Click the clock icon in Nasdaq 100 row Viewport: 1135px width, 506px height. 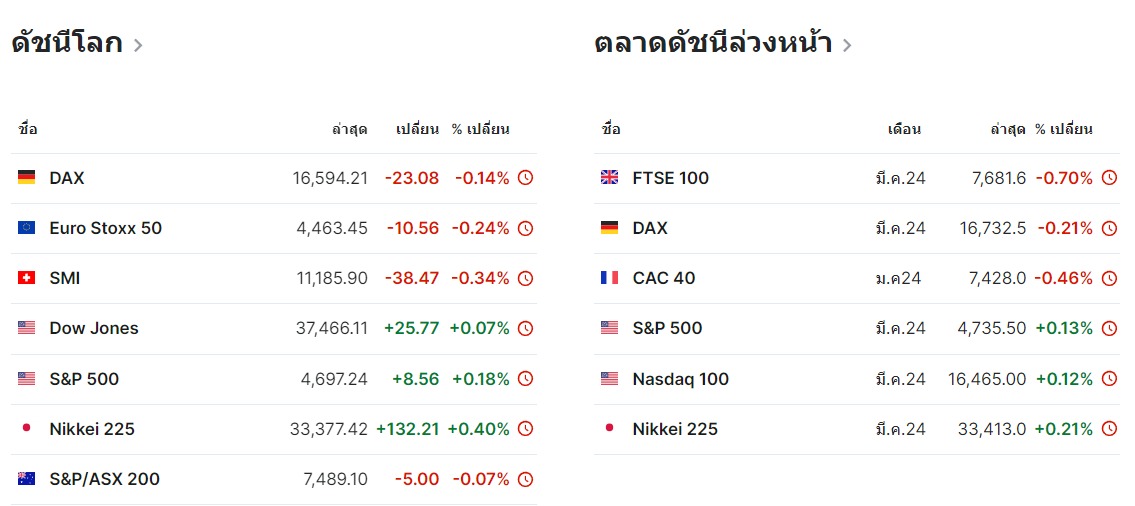[1109, 379]
